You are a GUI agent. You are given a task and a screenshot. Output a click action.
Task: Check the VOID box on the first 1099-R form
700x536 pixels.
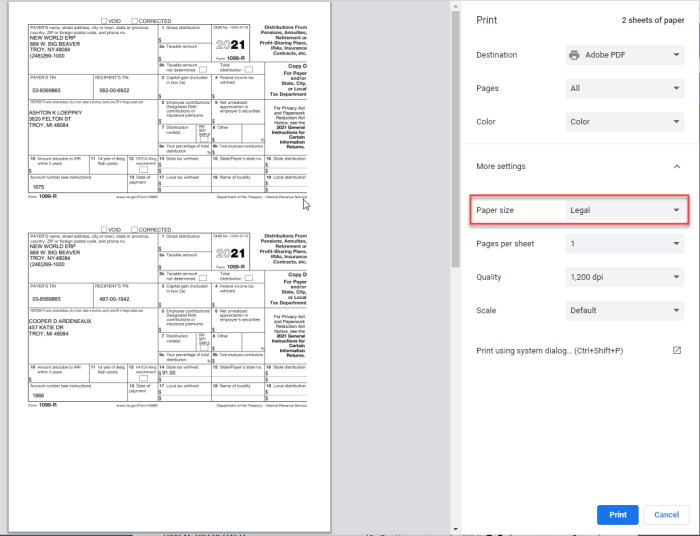coord(104,20)
